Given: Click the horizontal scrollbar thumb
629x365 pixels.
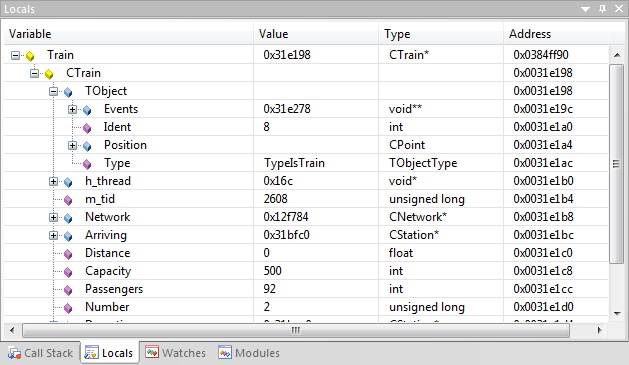Looking at the screenshot, I should coord(296,331).
